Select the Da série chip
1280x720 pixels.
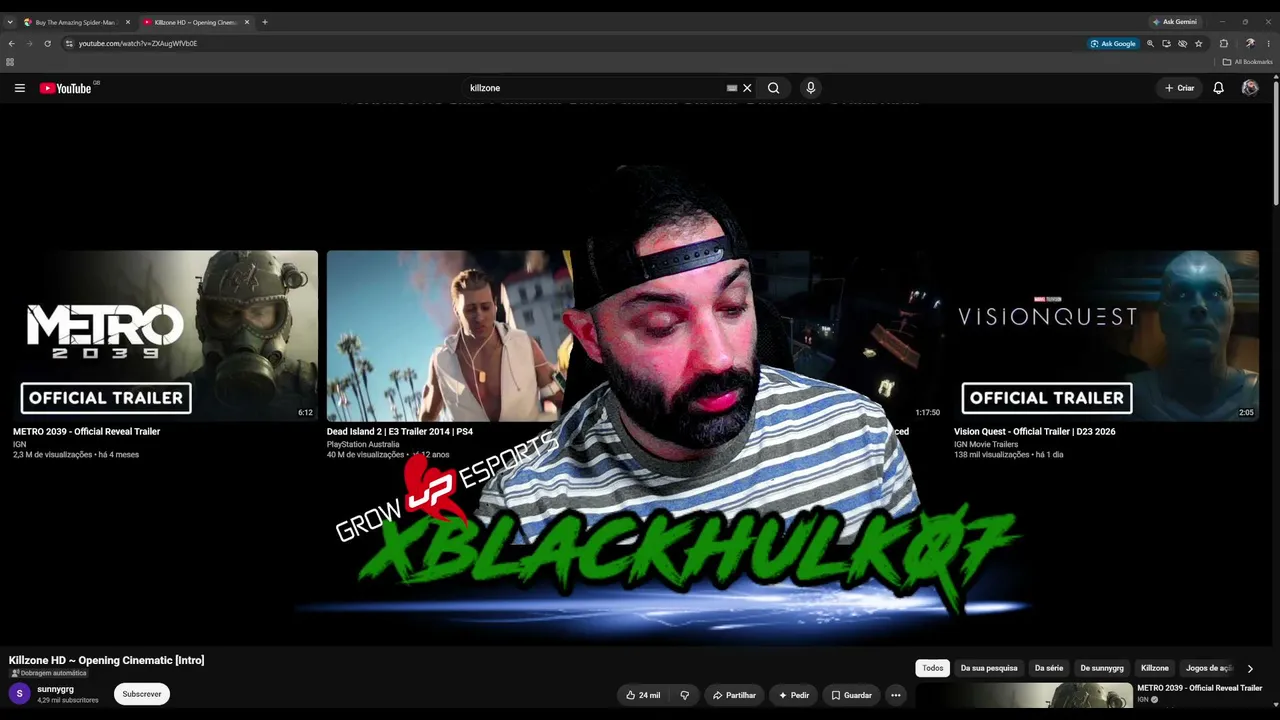point(1049,668)
